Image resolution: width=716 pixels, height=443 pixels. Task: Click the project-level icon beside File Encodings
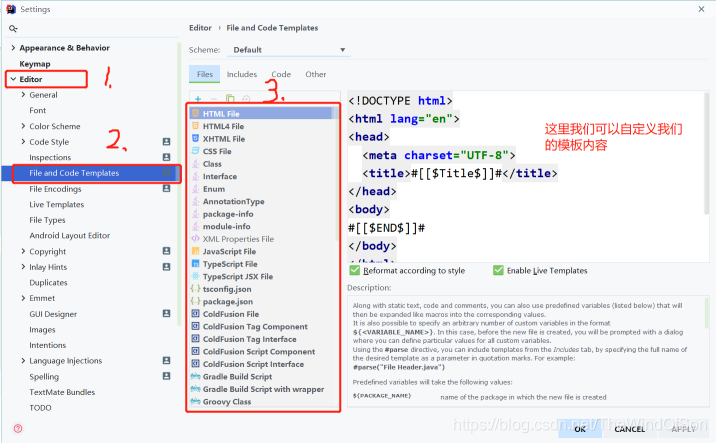[167, 188]
